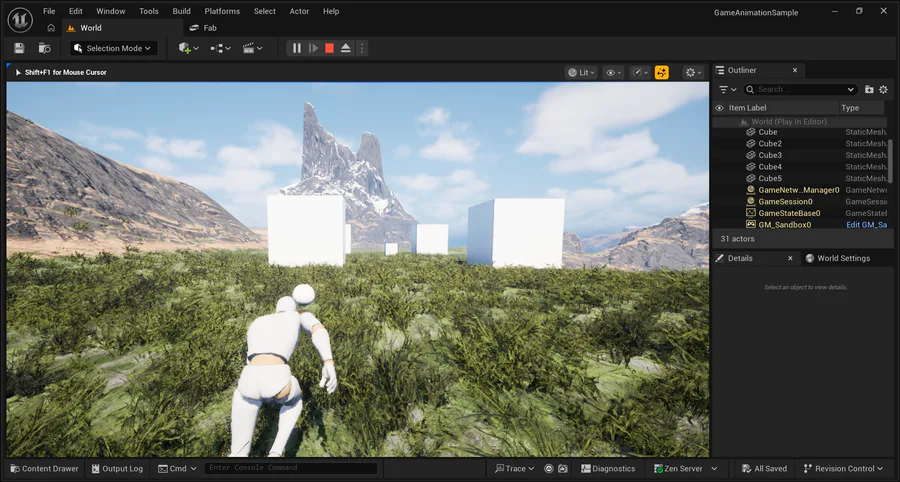The height and width of the screenshot is (482, 900).
Task: Close the Details panel tab
Action: coord(790,258)
